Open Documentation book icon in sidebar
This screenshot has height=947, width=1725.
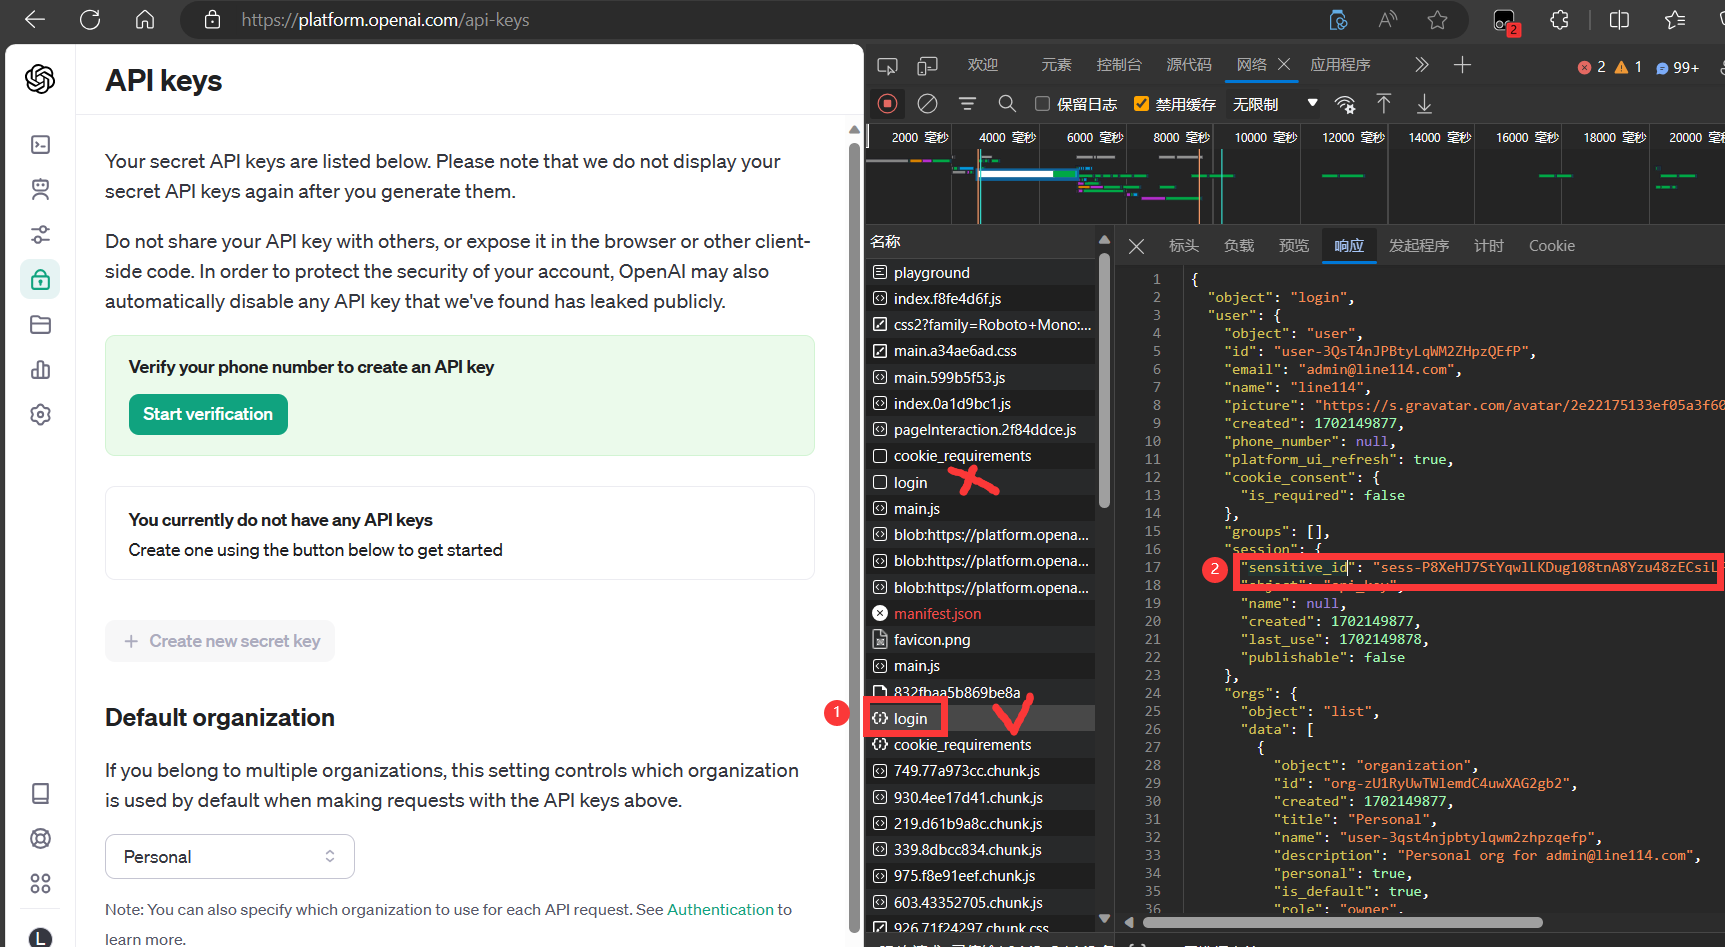tap(40, 793)
